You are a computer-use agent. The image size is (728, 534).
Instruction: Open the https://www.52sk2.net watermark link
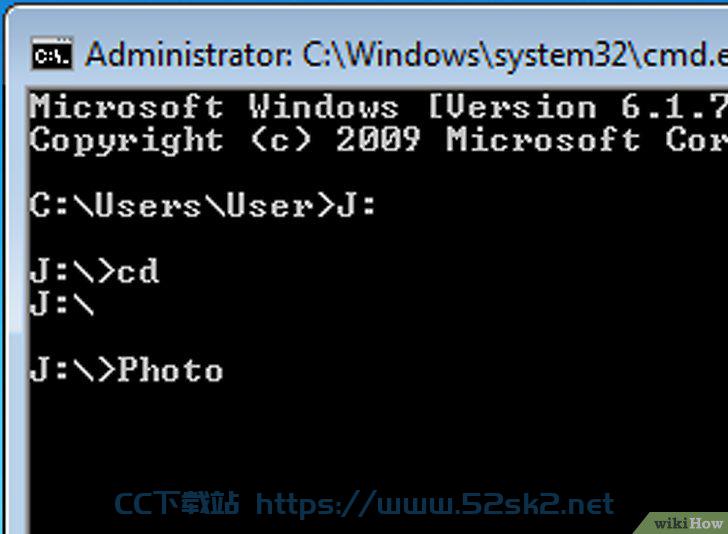pos(435,503)
